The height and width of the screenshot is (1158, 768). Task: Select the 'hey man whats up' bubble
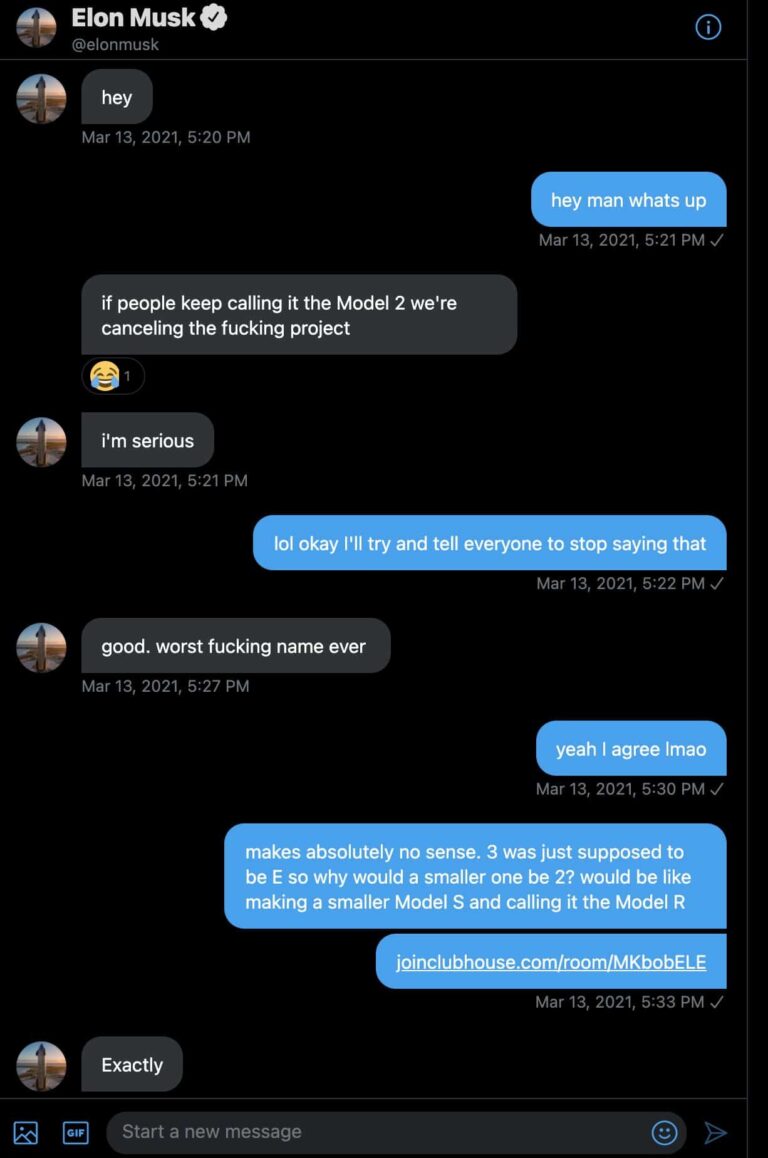628,200
